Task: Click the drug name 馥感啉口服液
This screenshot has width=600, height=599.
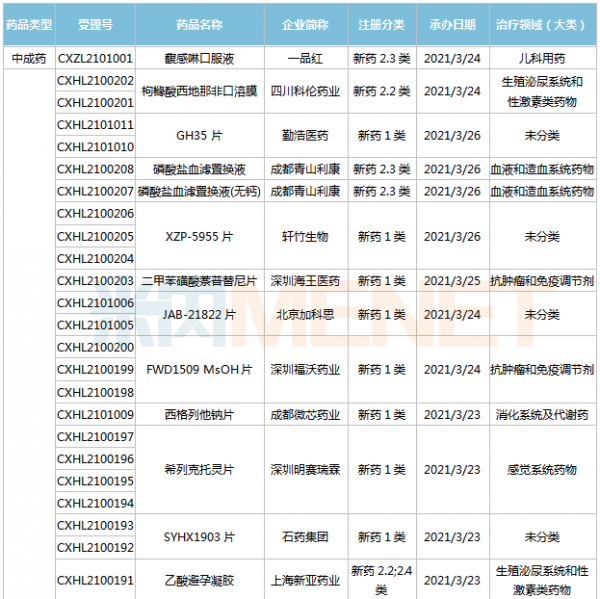Action: point(200,59)
